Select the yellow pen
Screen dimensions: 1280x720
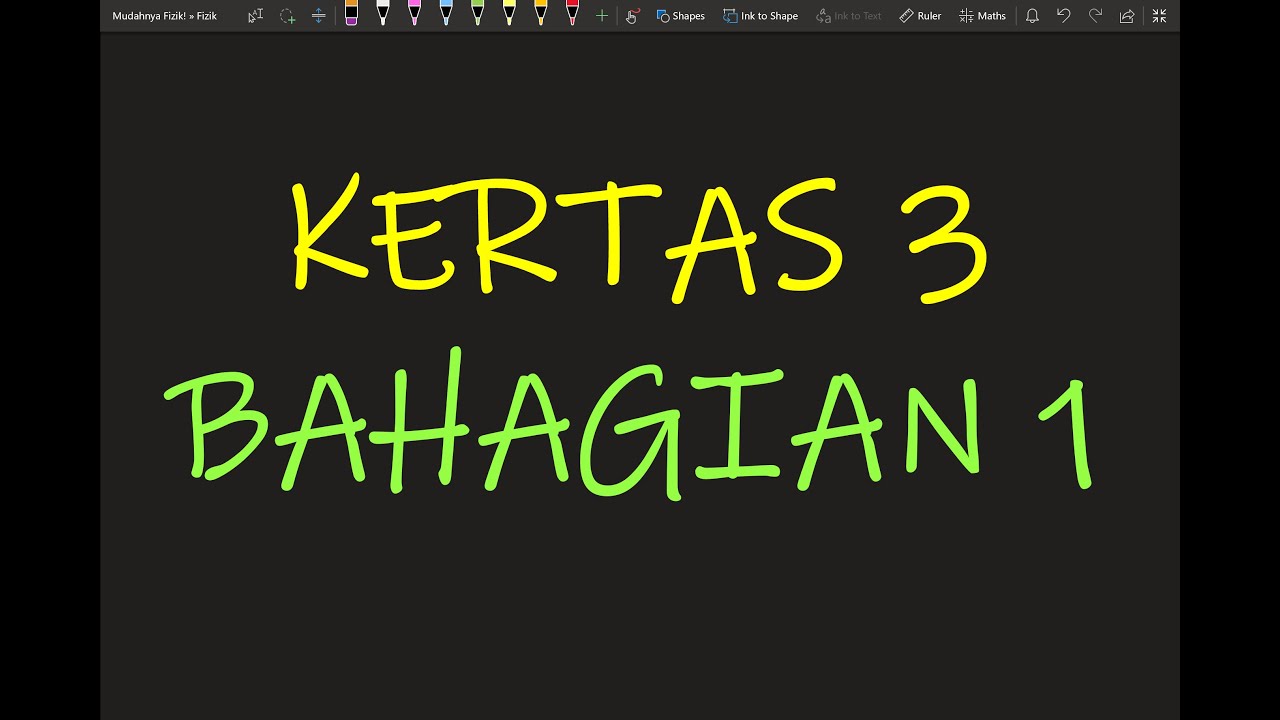pyautogui.click(x=509, y=14)
